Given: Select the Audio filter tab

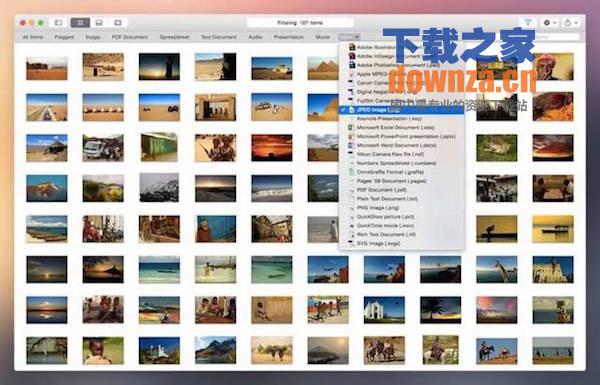Looking at the screenshot, I should (x=255, y=37).
